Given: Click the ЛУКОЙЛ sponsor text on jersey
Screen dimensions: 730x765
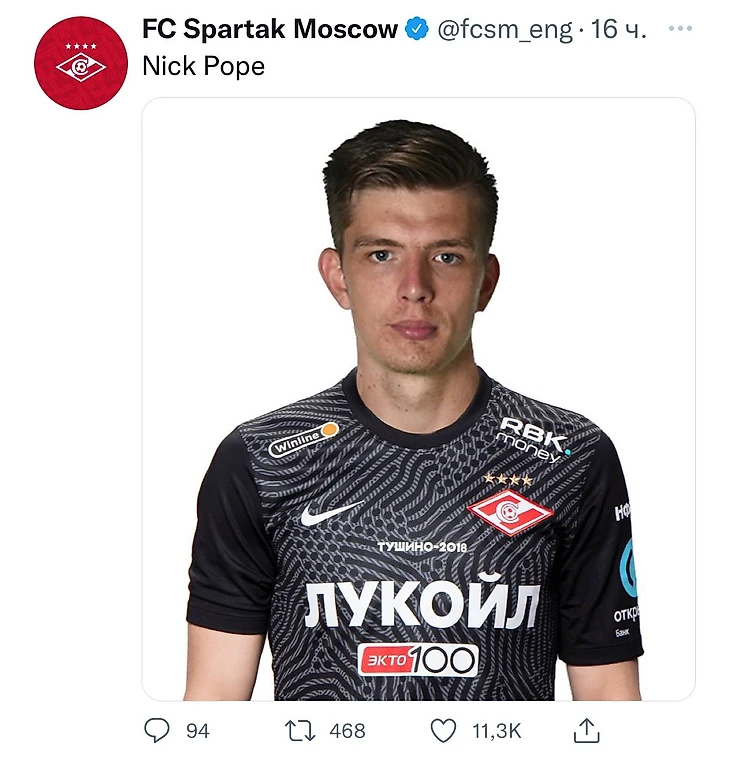Looking at the screenshot, I should (422, 605).
